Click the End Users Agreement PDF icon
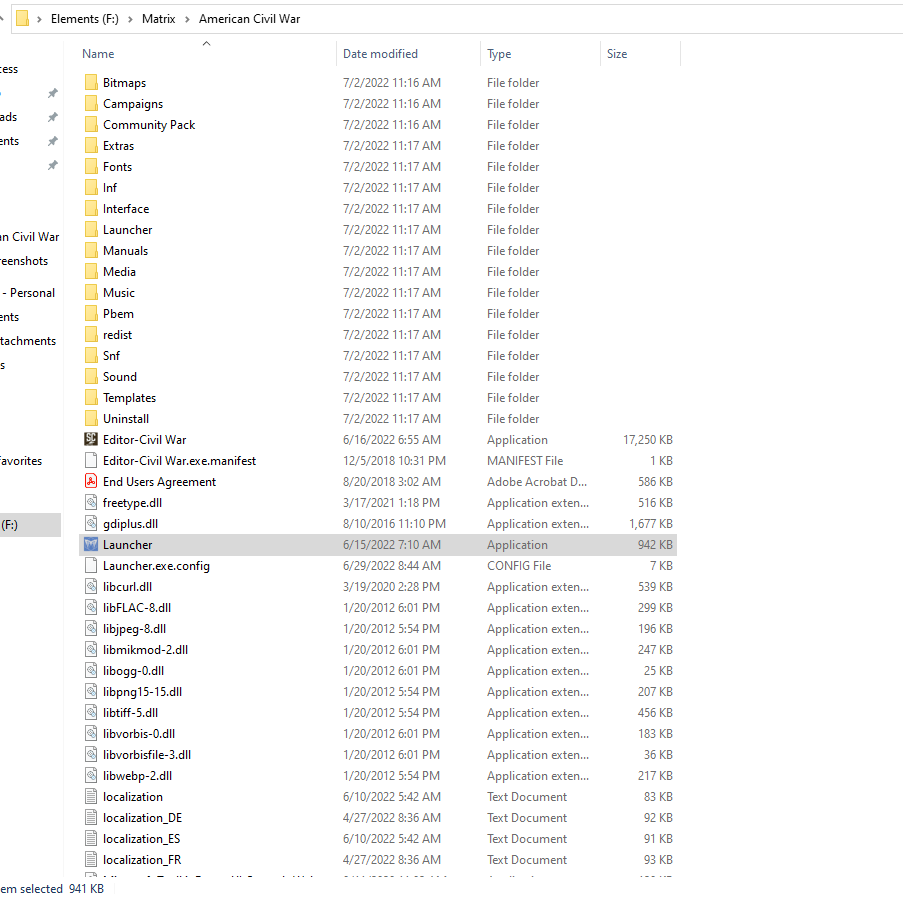The width and height of the screenshot is (903, 900). click(x=91, y=481)
